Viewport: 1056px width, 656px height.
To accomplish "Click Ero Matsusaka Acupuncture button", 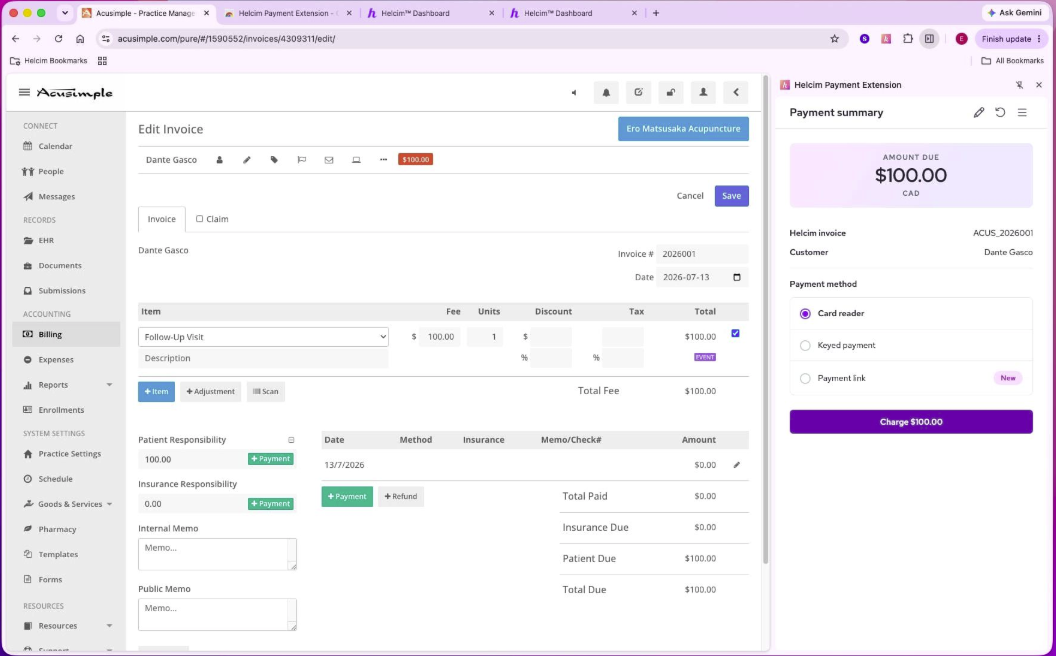I will pos(683,129).
